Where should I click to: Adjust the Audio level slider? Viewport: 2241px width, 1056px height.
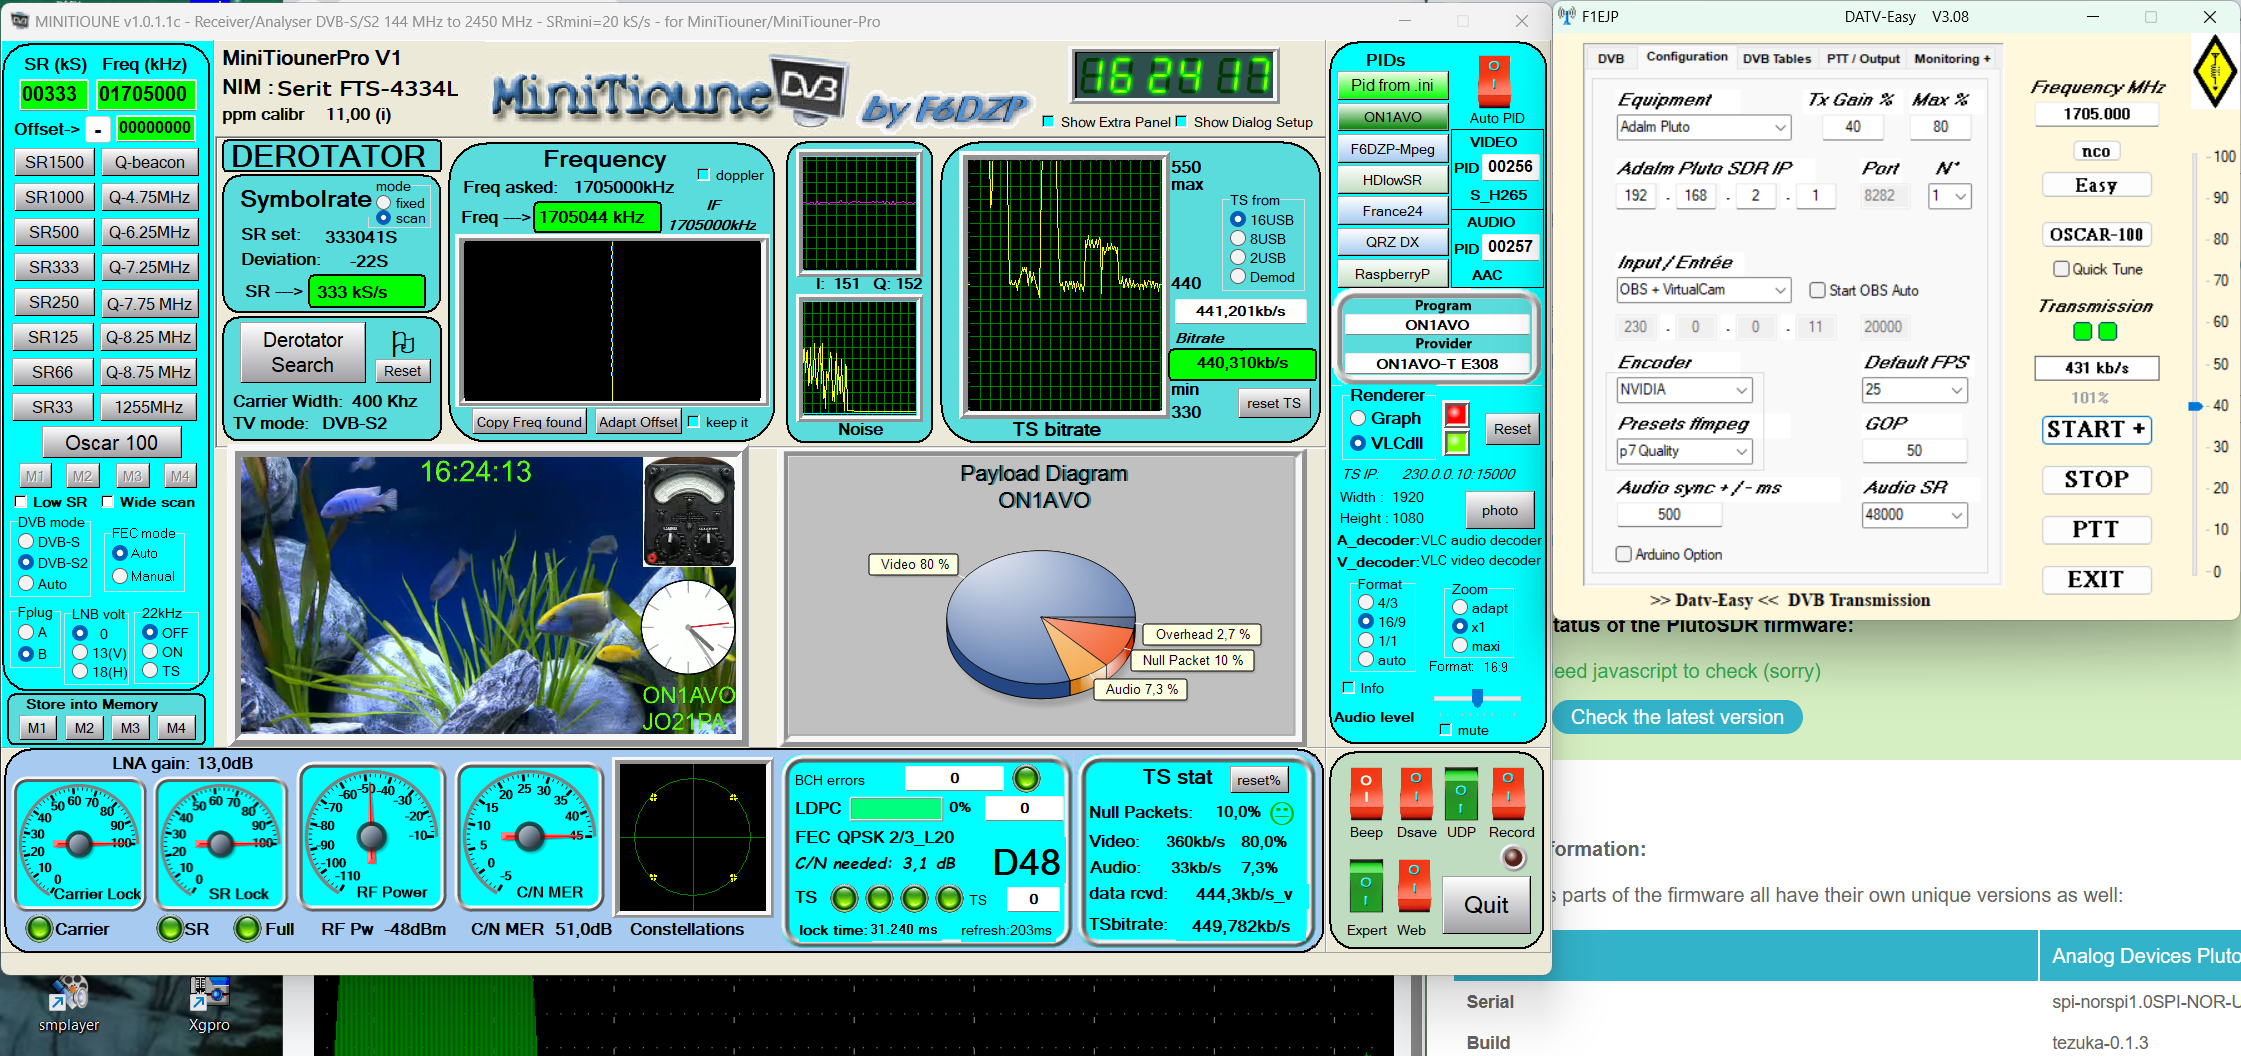(x=1477, y=697)
